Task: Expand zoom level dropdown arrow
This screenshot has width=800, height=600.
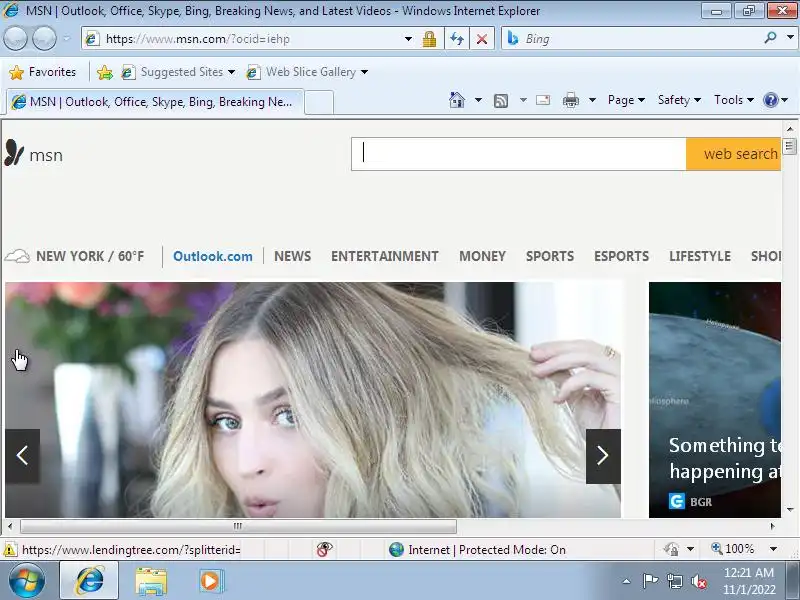Action: (773, 549)
